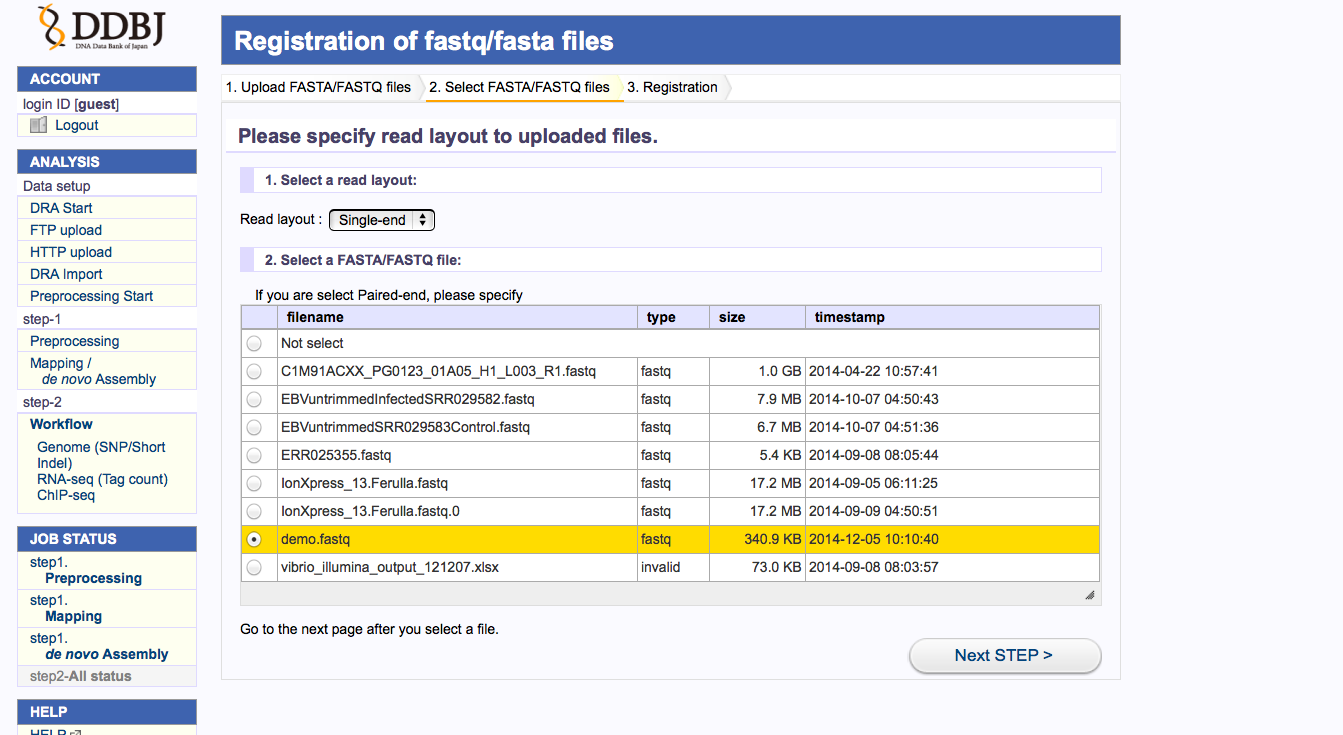Image resolution: width=1343 pixels, height=735 pixels.
Task: Open Mapping / de novo Assembly
Action: (x=93, y=371)
